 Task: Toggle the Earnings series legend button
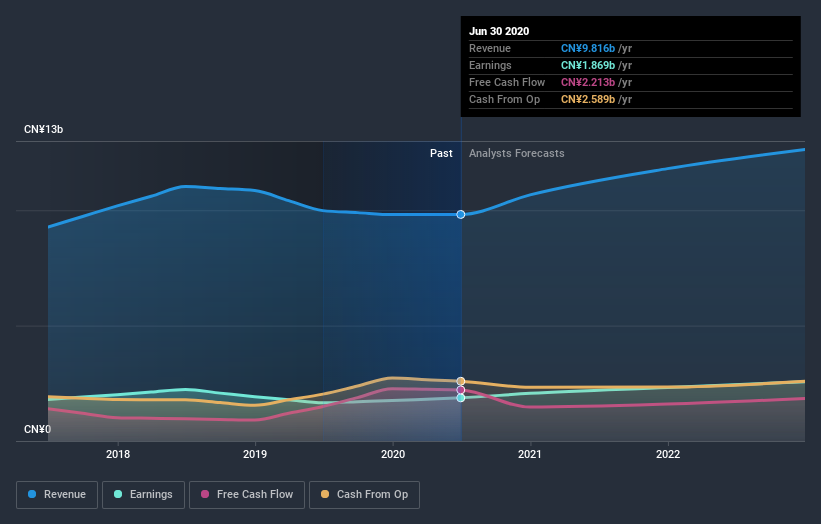click(x=143, y=495)
